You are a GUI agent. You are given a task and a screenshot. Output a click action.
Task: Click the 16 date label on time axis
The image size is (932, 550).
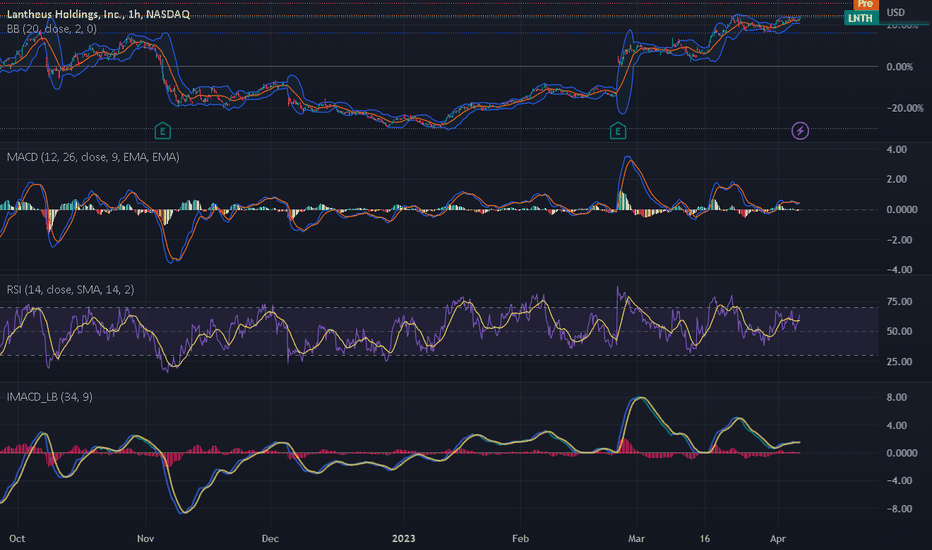[704, 539]
